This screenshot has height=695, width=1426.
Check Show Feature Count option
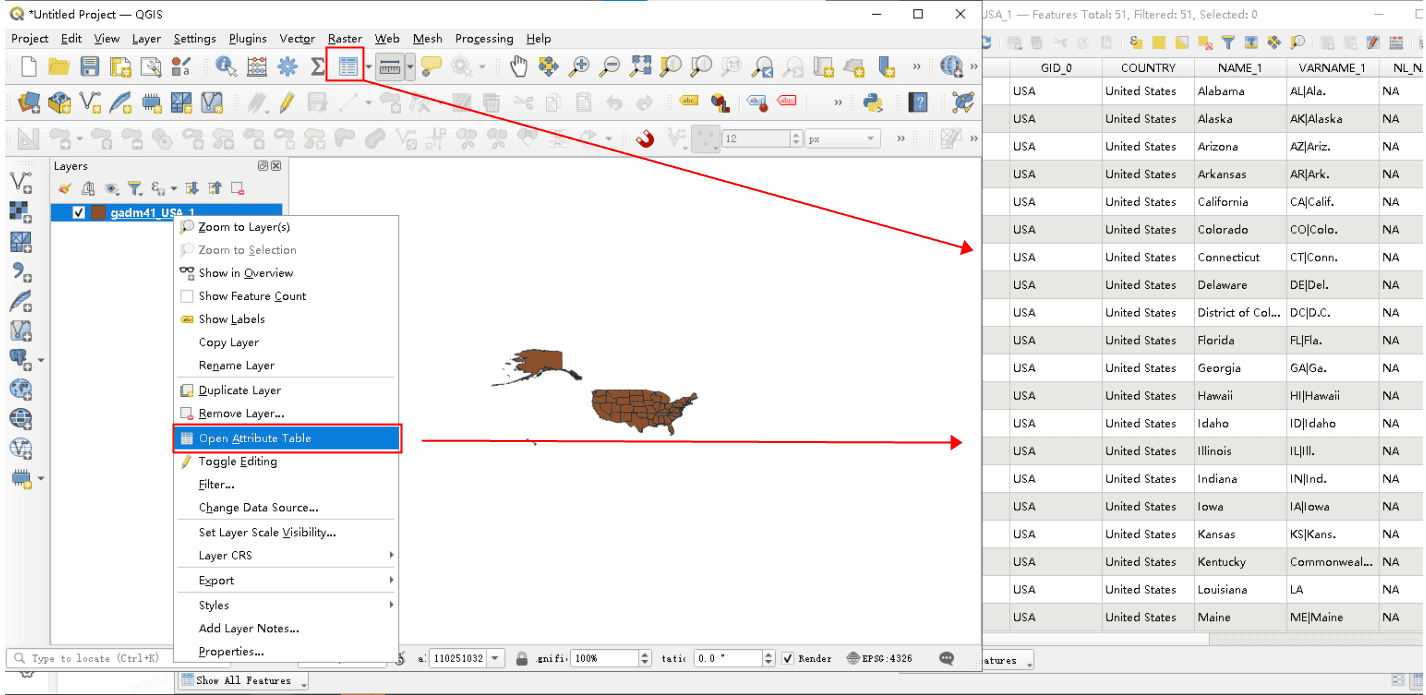pyautogui.click(x=186, y=296)
